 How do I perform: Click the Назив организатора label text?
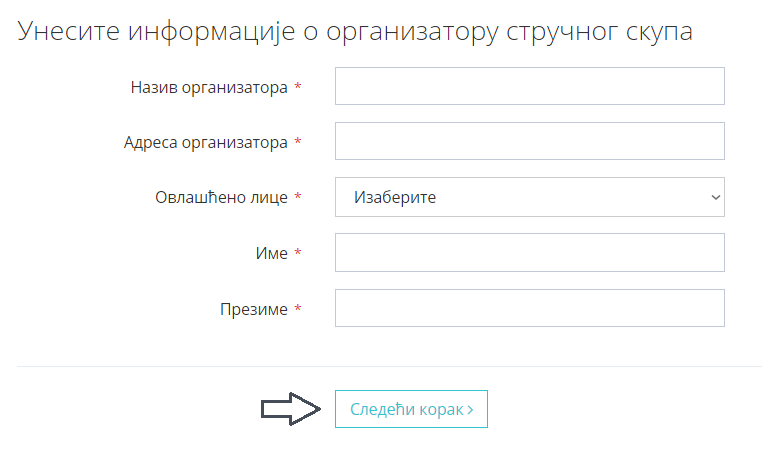209,87
